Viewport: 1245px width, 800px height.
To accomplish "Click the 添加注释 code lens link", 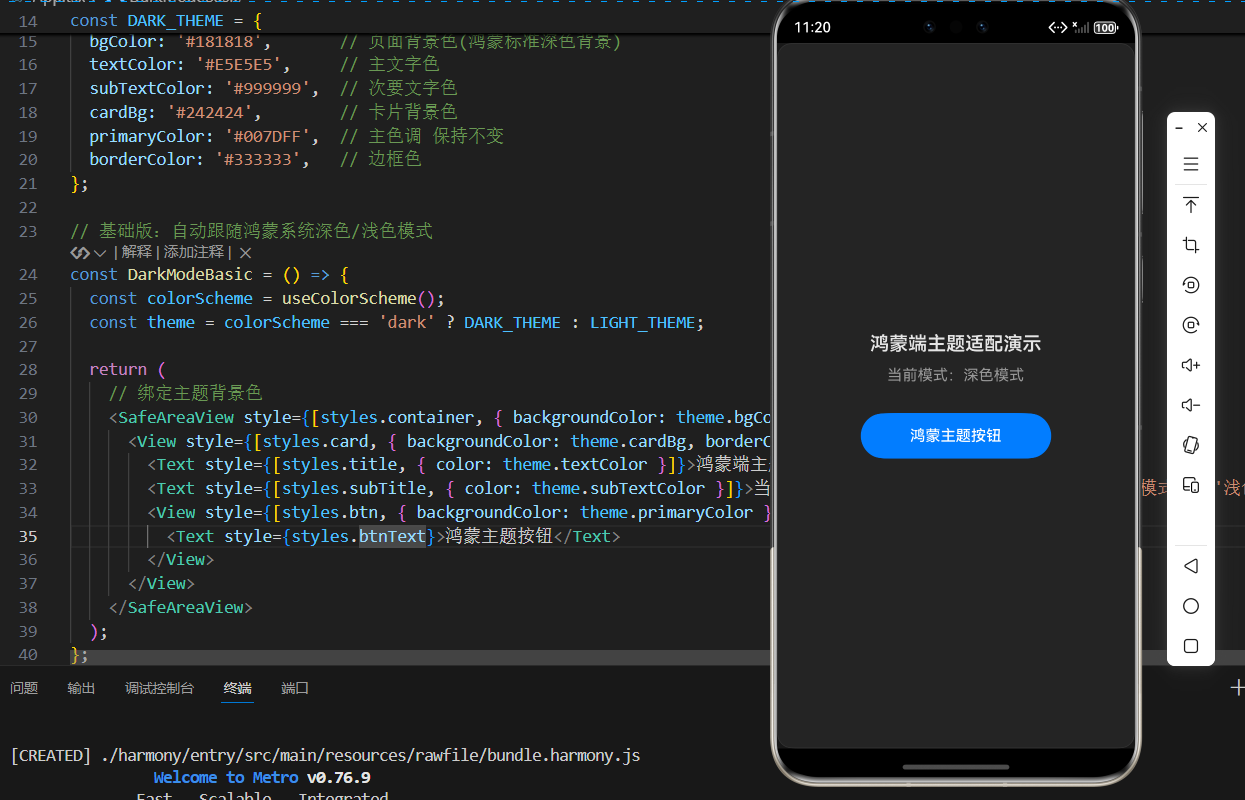I will [196, 253].
